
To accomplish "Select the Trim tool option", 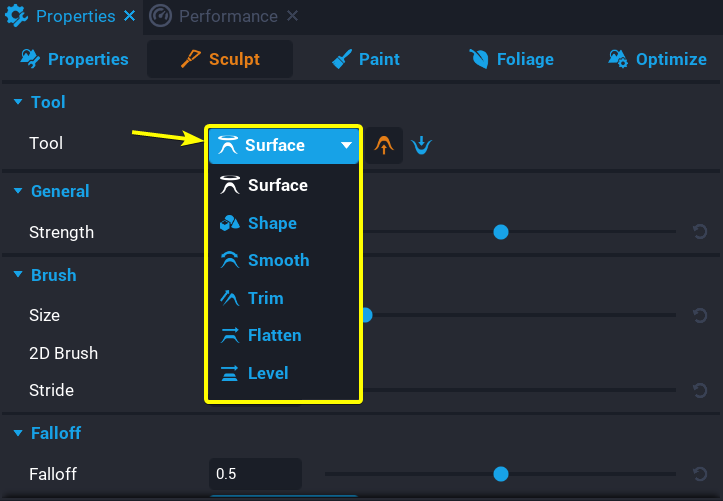I will pyautogui.click(x=265, y=298).
